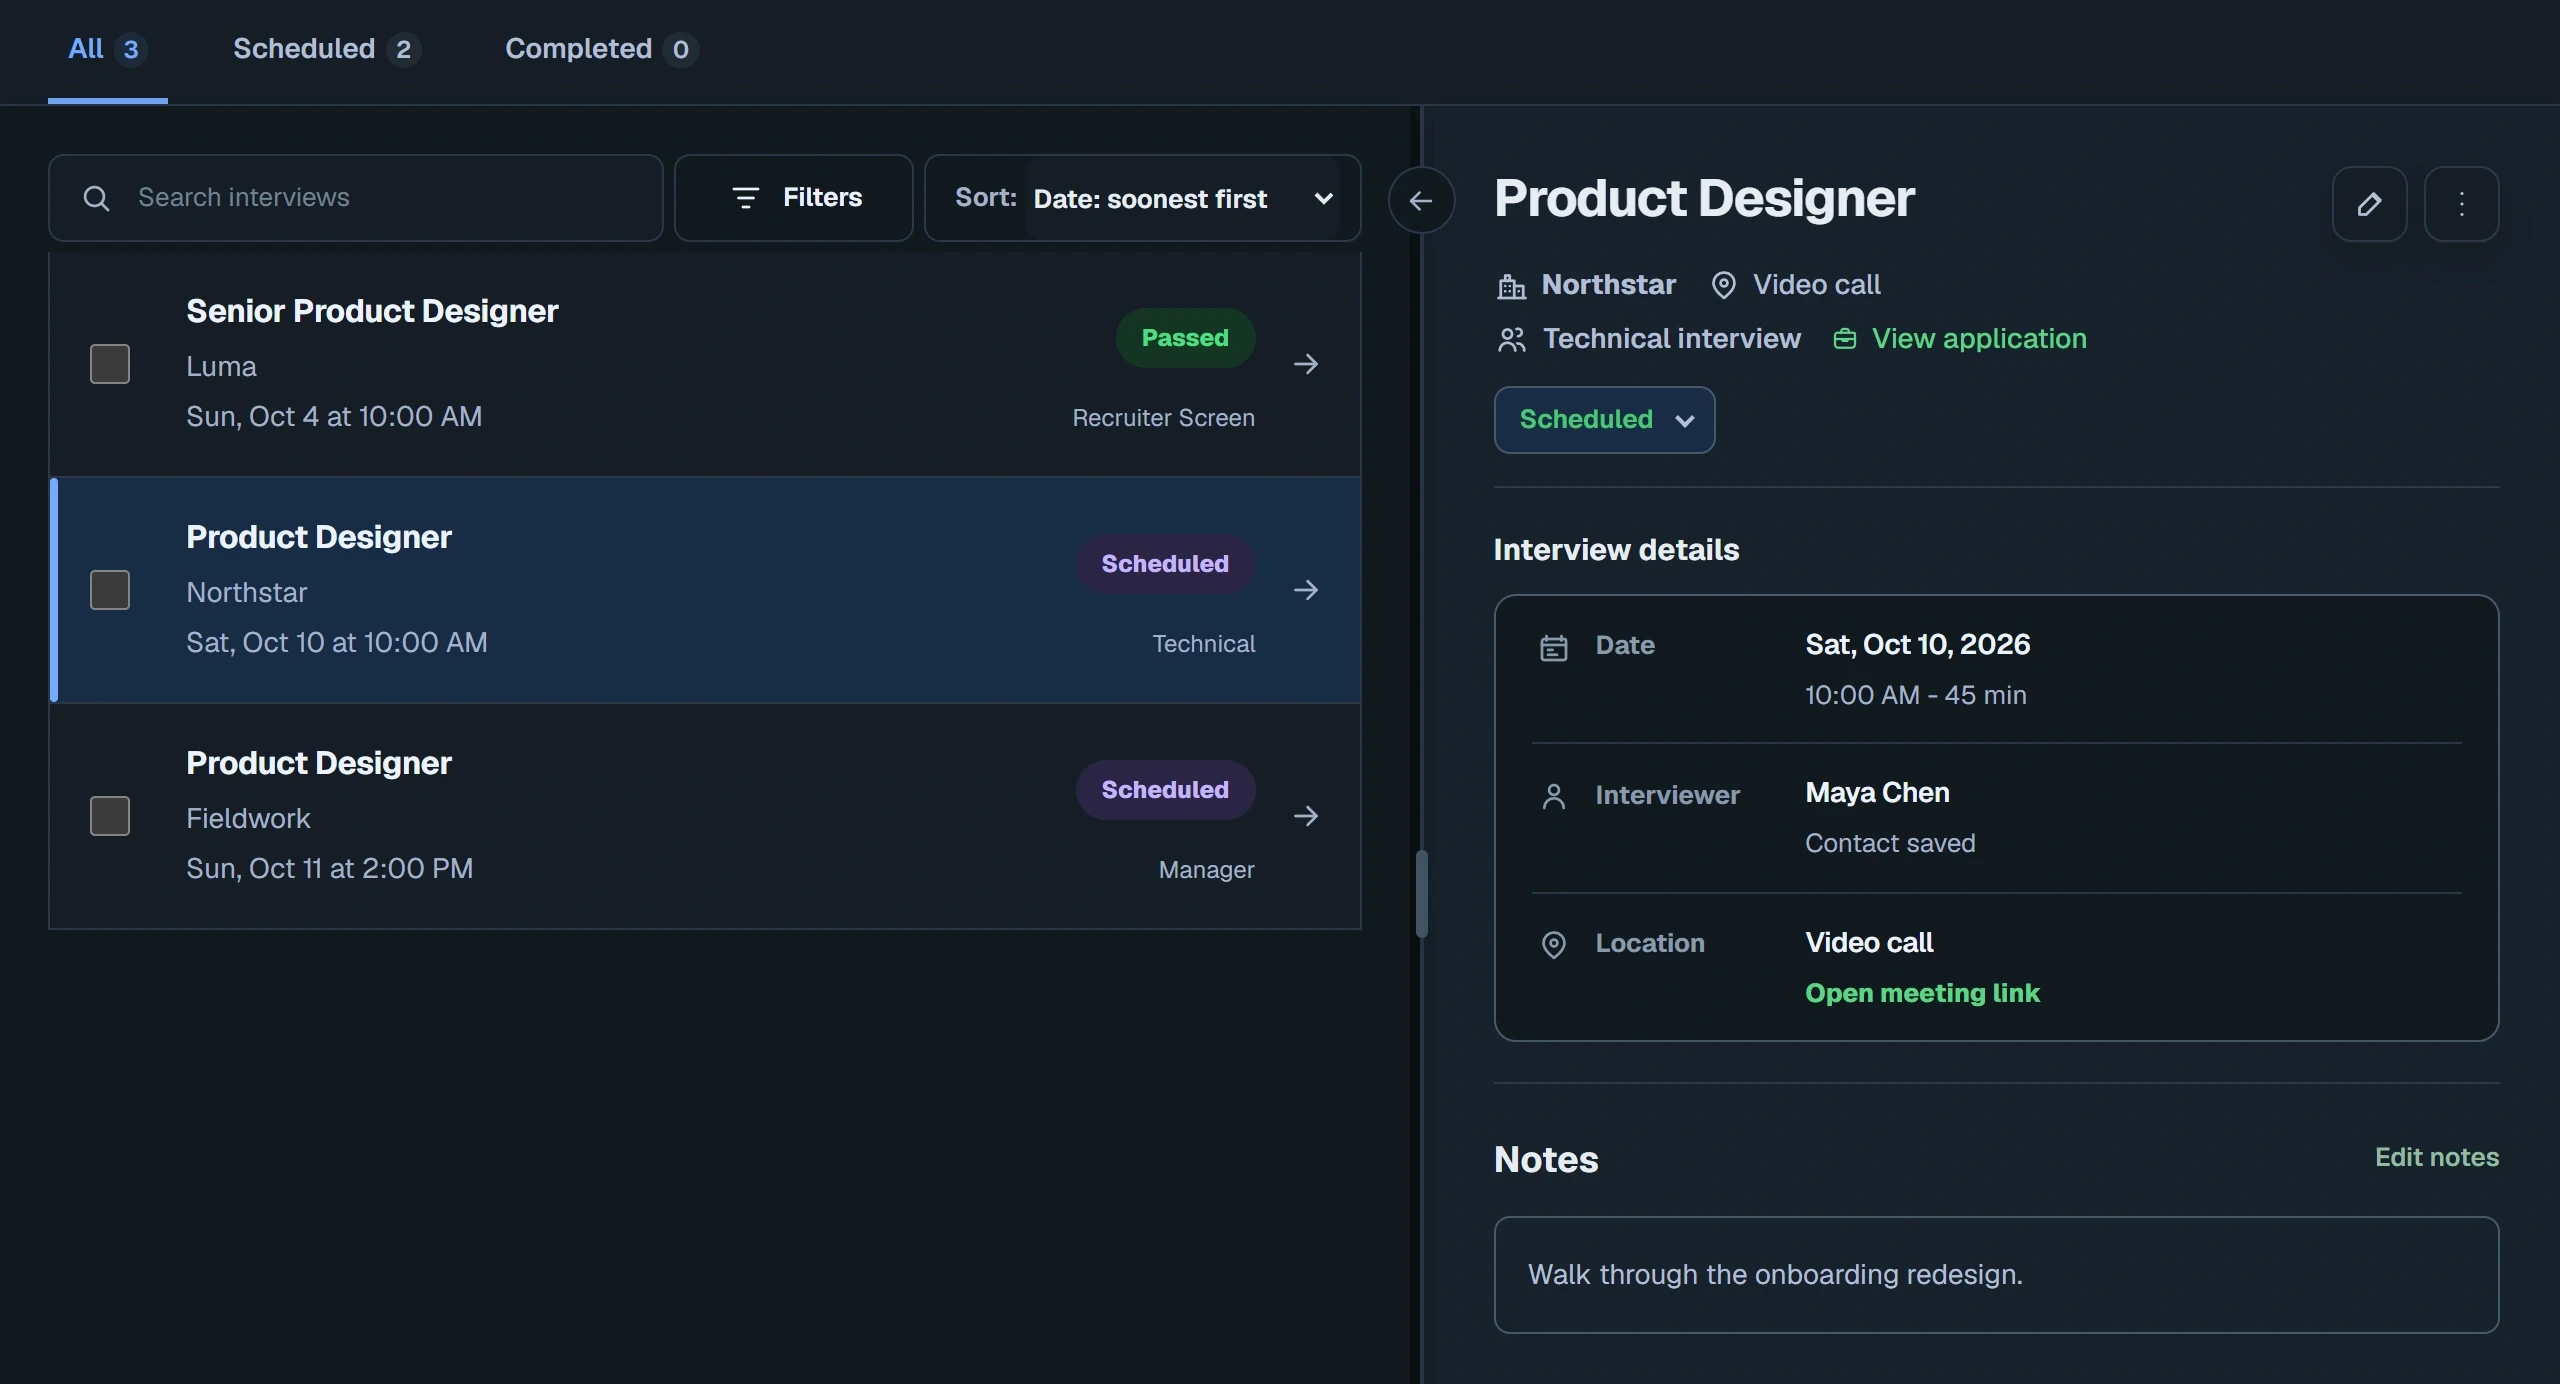Switch to the Scheduled tab
The image size is (2560, 1384).
(326, 49)
